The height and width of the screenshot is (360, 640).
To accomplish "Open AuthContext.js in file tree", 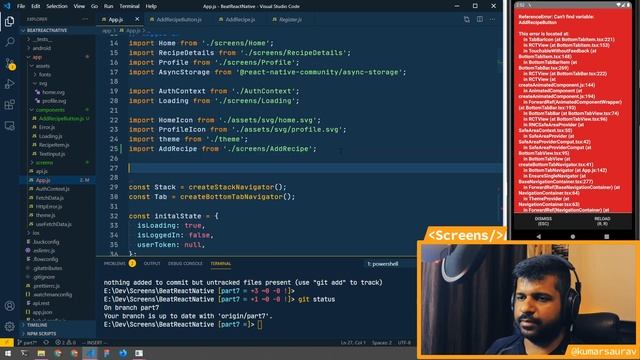I will [x=53, y=189].
